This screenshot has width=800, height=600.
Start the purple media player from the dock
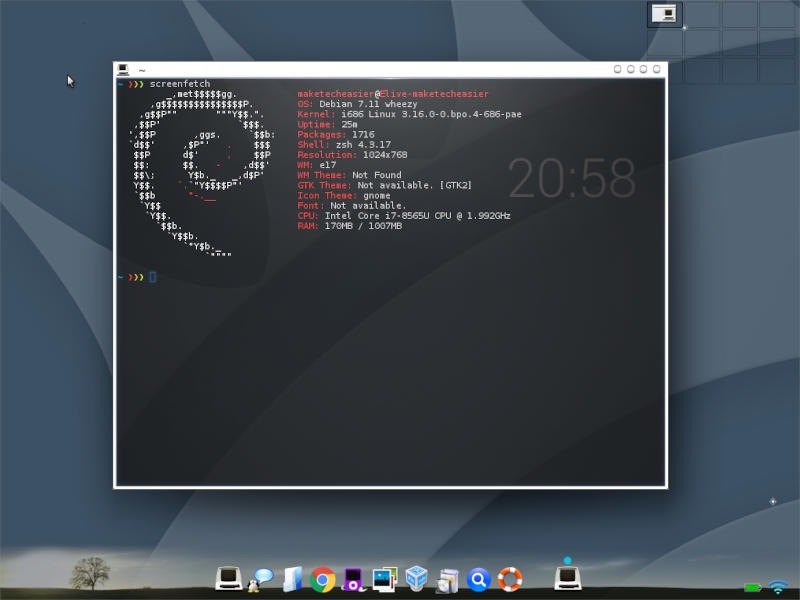tap(351, 578)
